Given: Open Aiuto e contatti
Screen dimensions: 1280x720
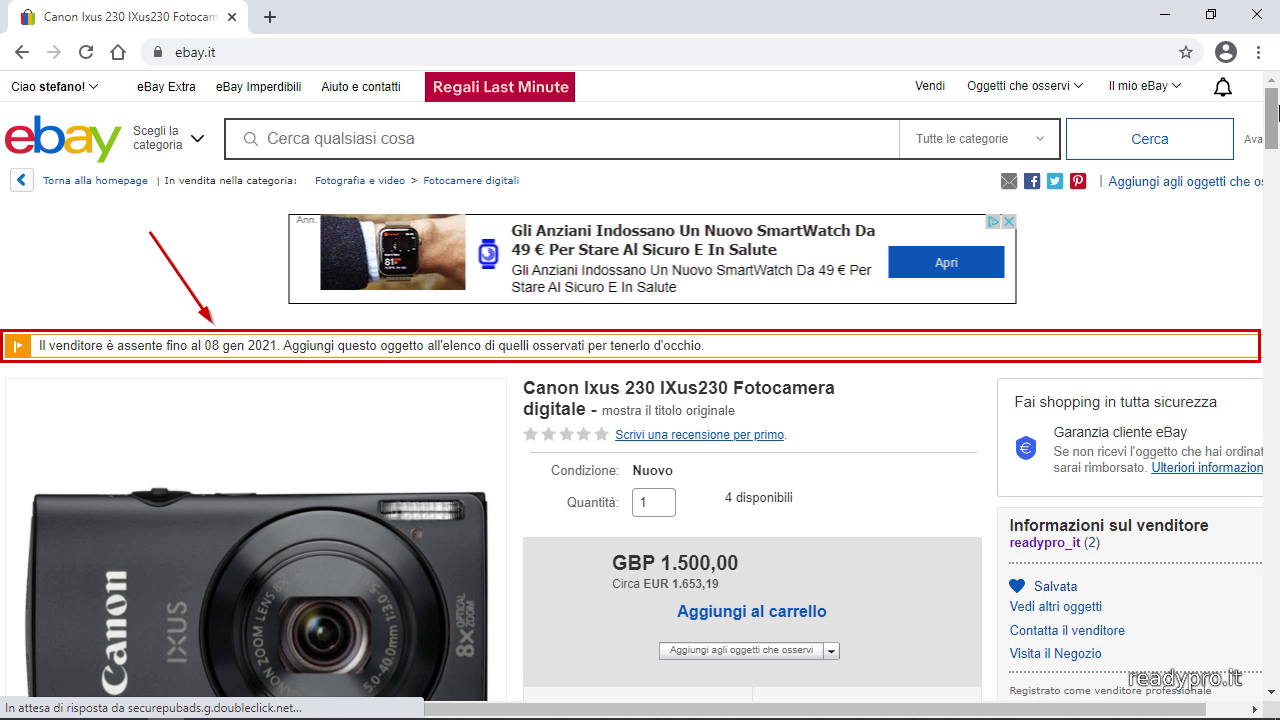Looking at the screenshot, I should (x=361, y=87).
